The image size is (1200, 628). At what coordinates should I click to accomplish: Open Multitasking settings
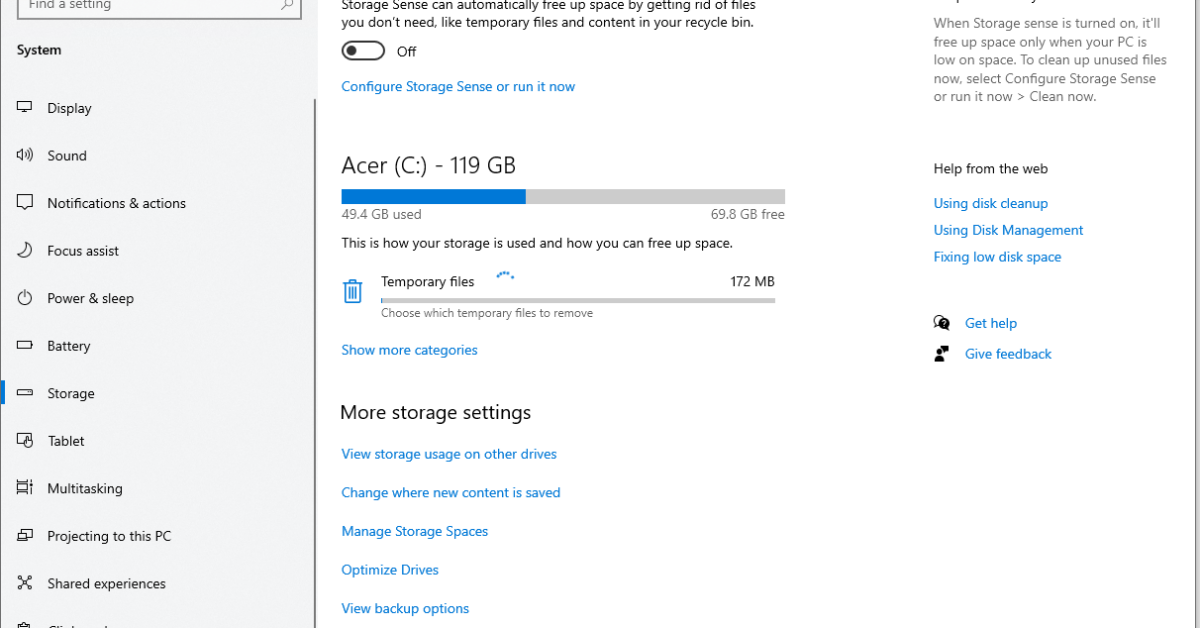(85, 489)
